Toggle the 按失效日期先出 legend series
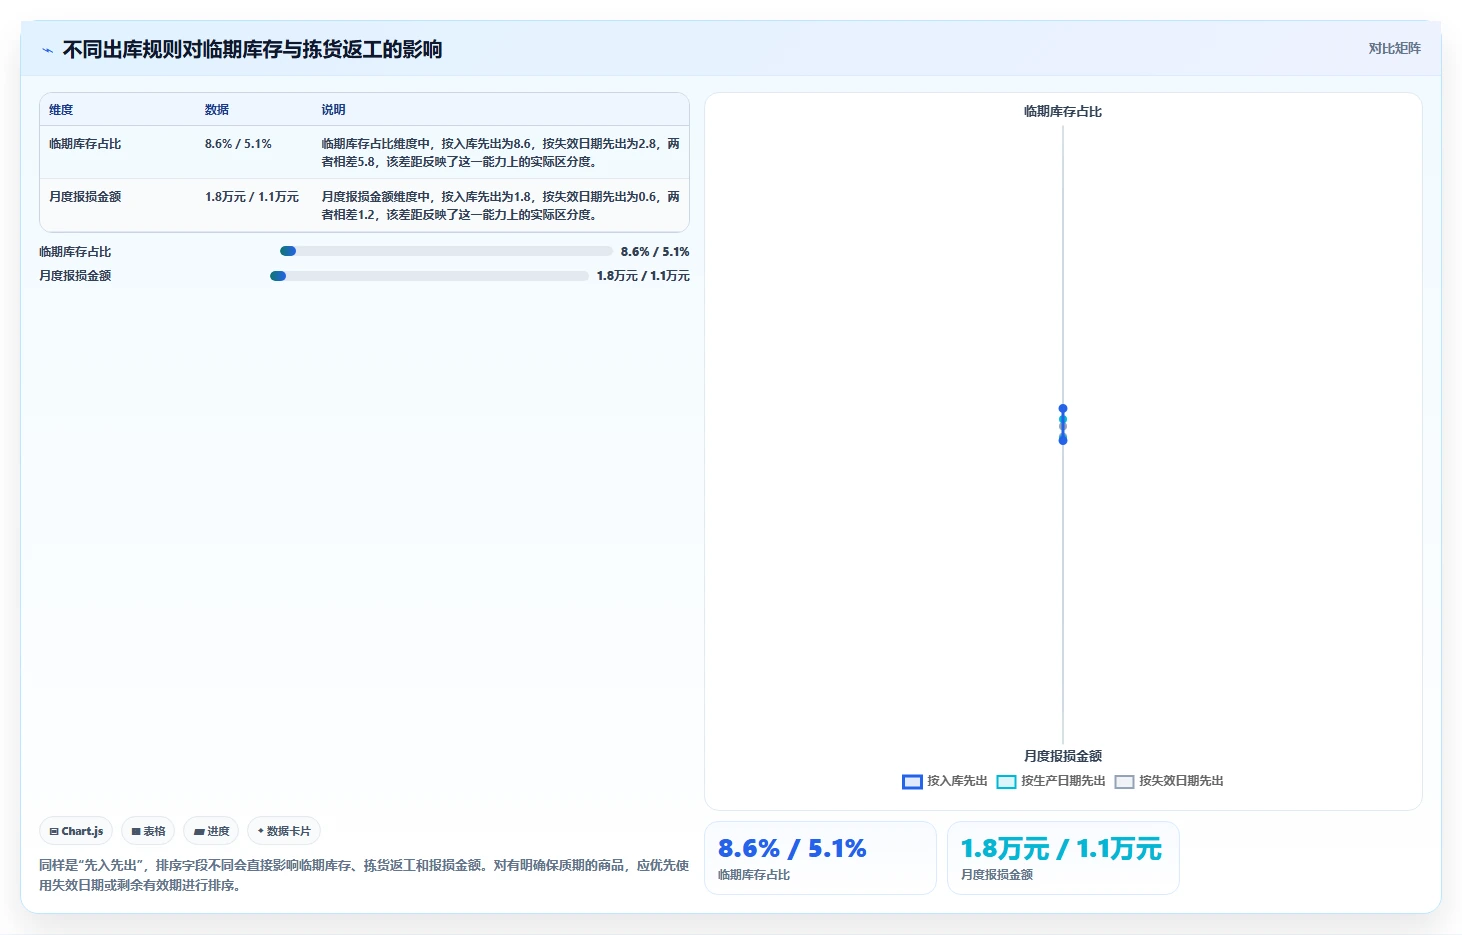This screenshot has width=1462, height=935. click(x=1169, y=781)
